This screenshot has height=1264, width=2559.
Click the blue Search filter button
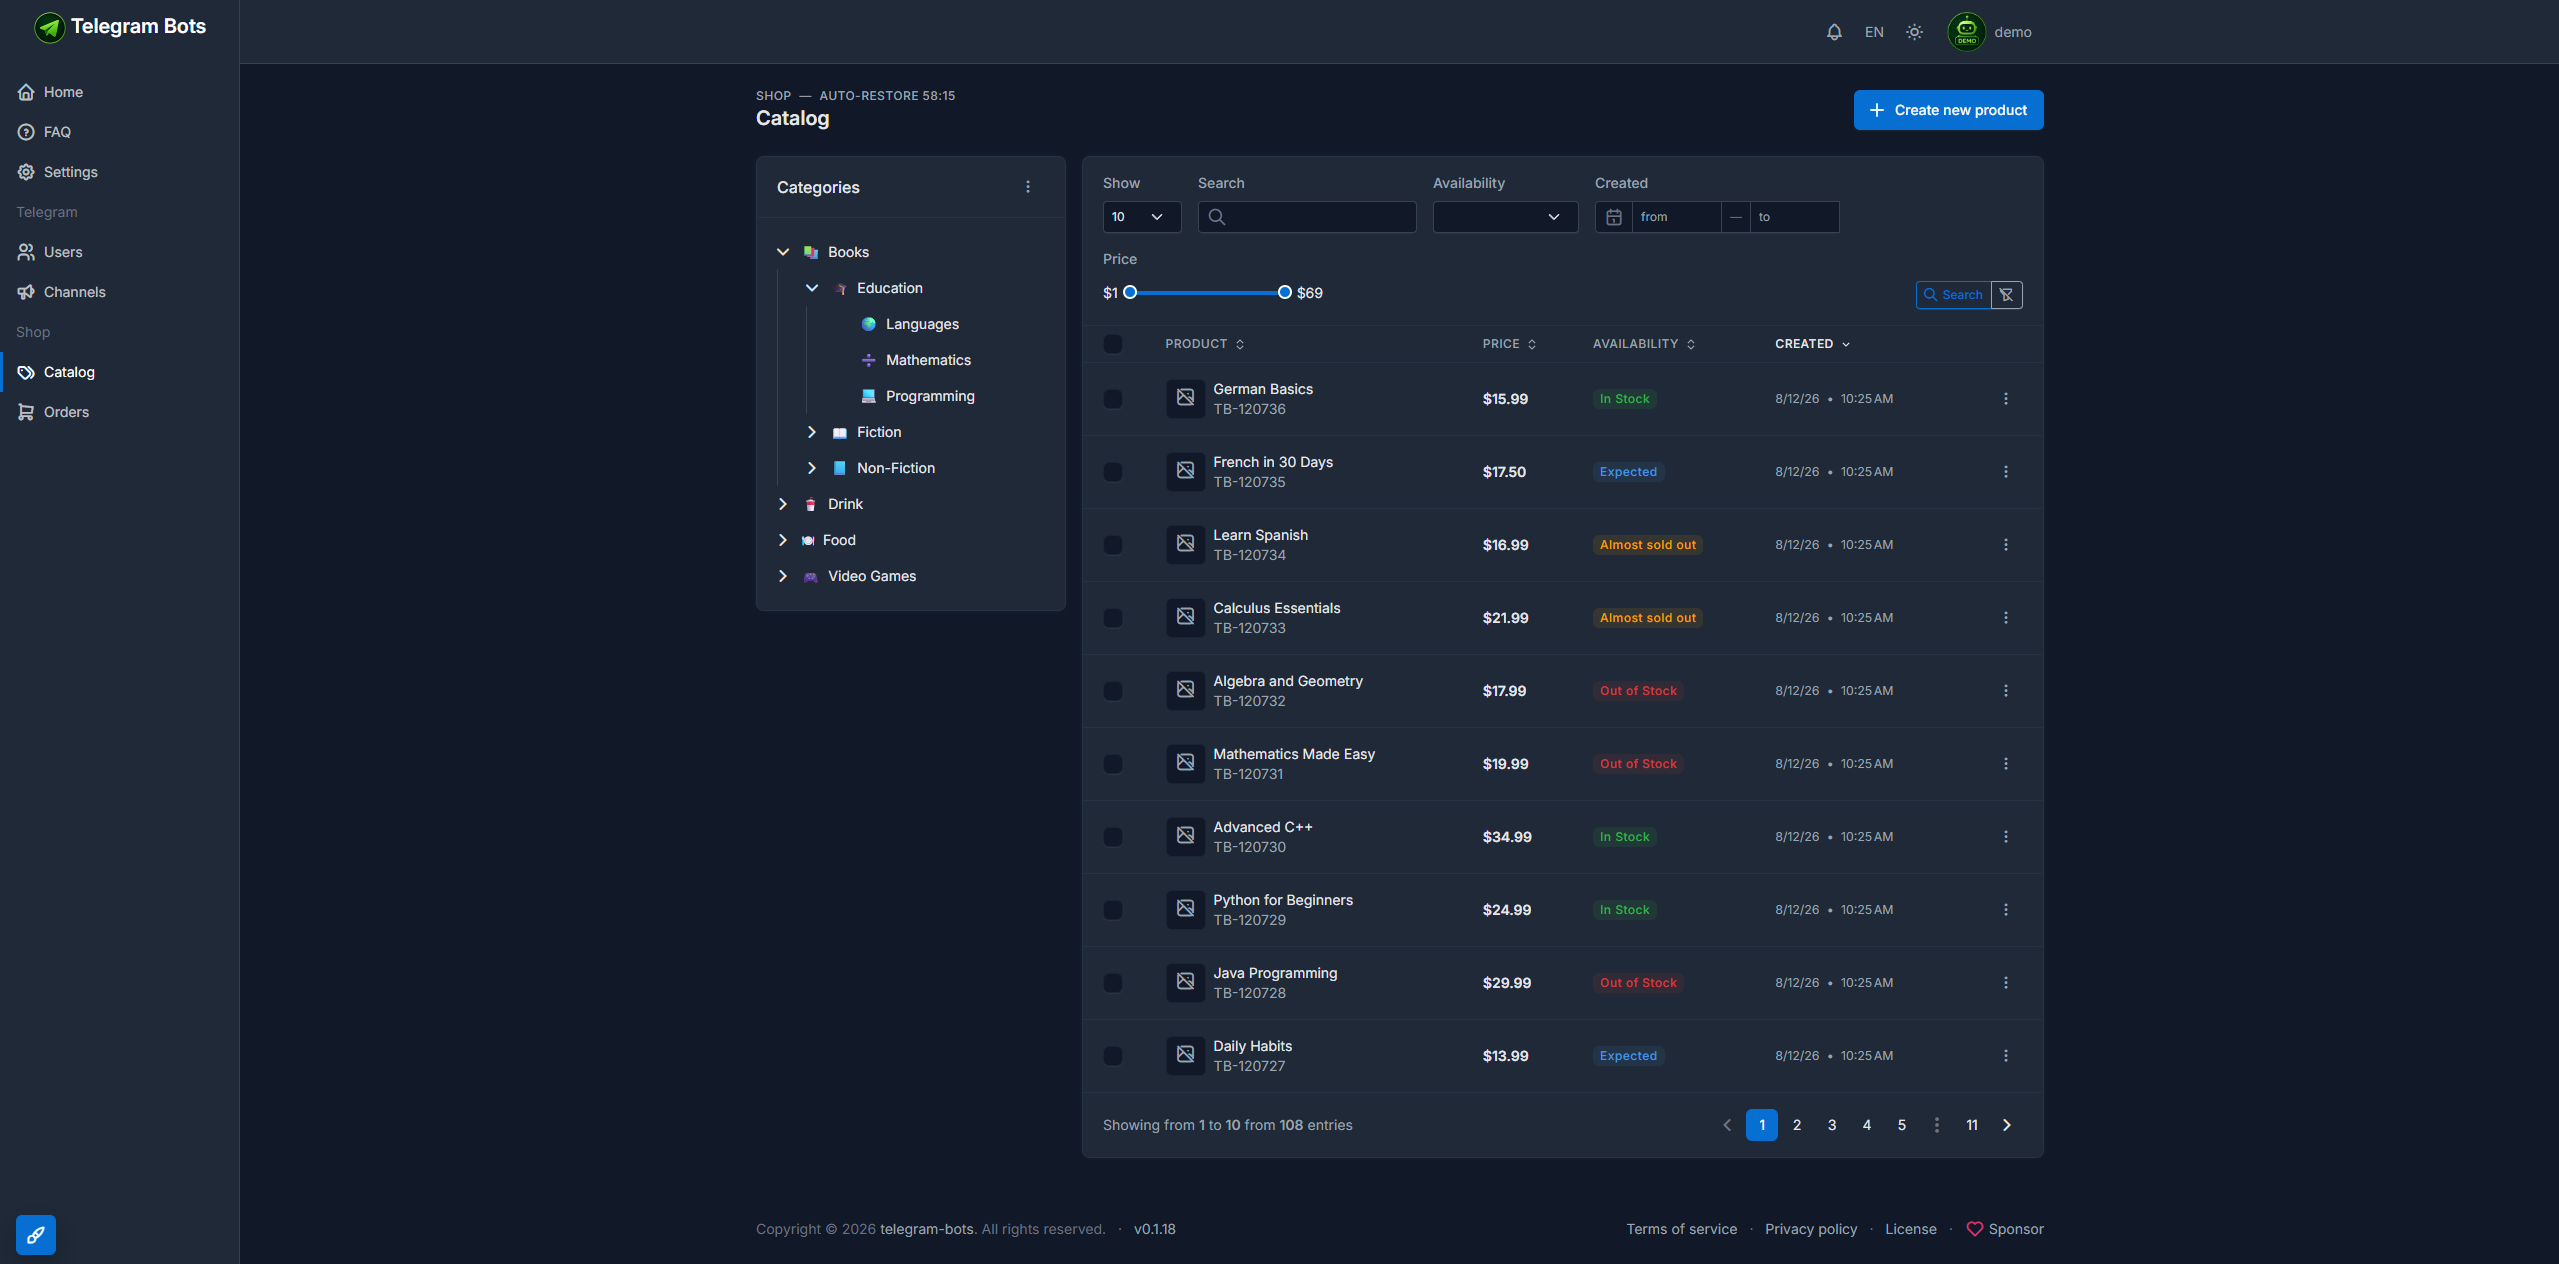click(1953, 295)
